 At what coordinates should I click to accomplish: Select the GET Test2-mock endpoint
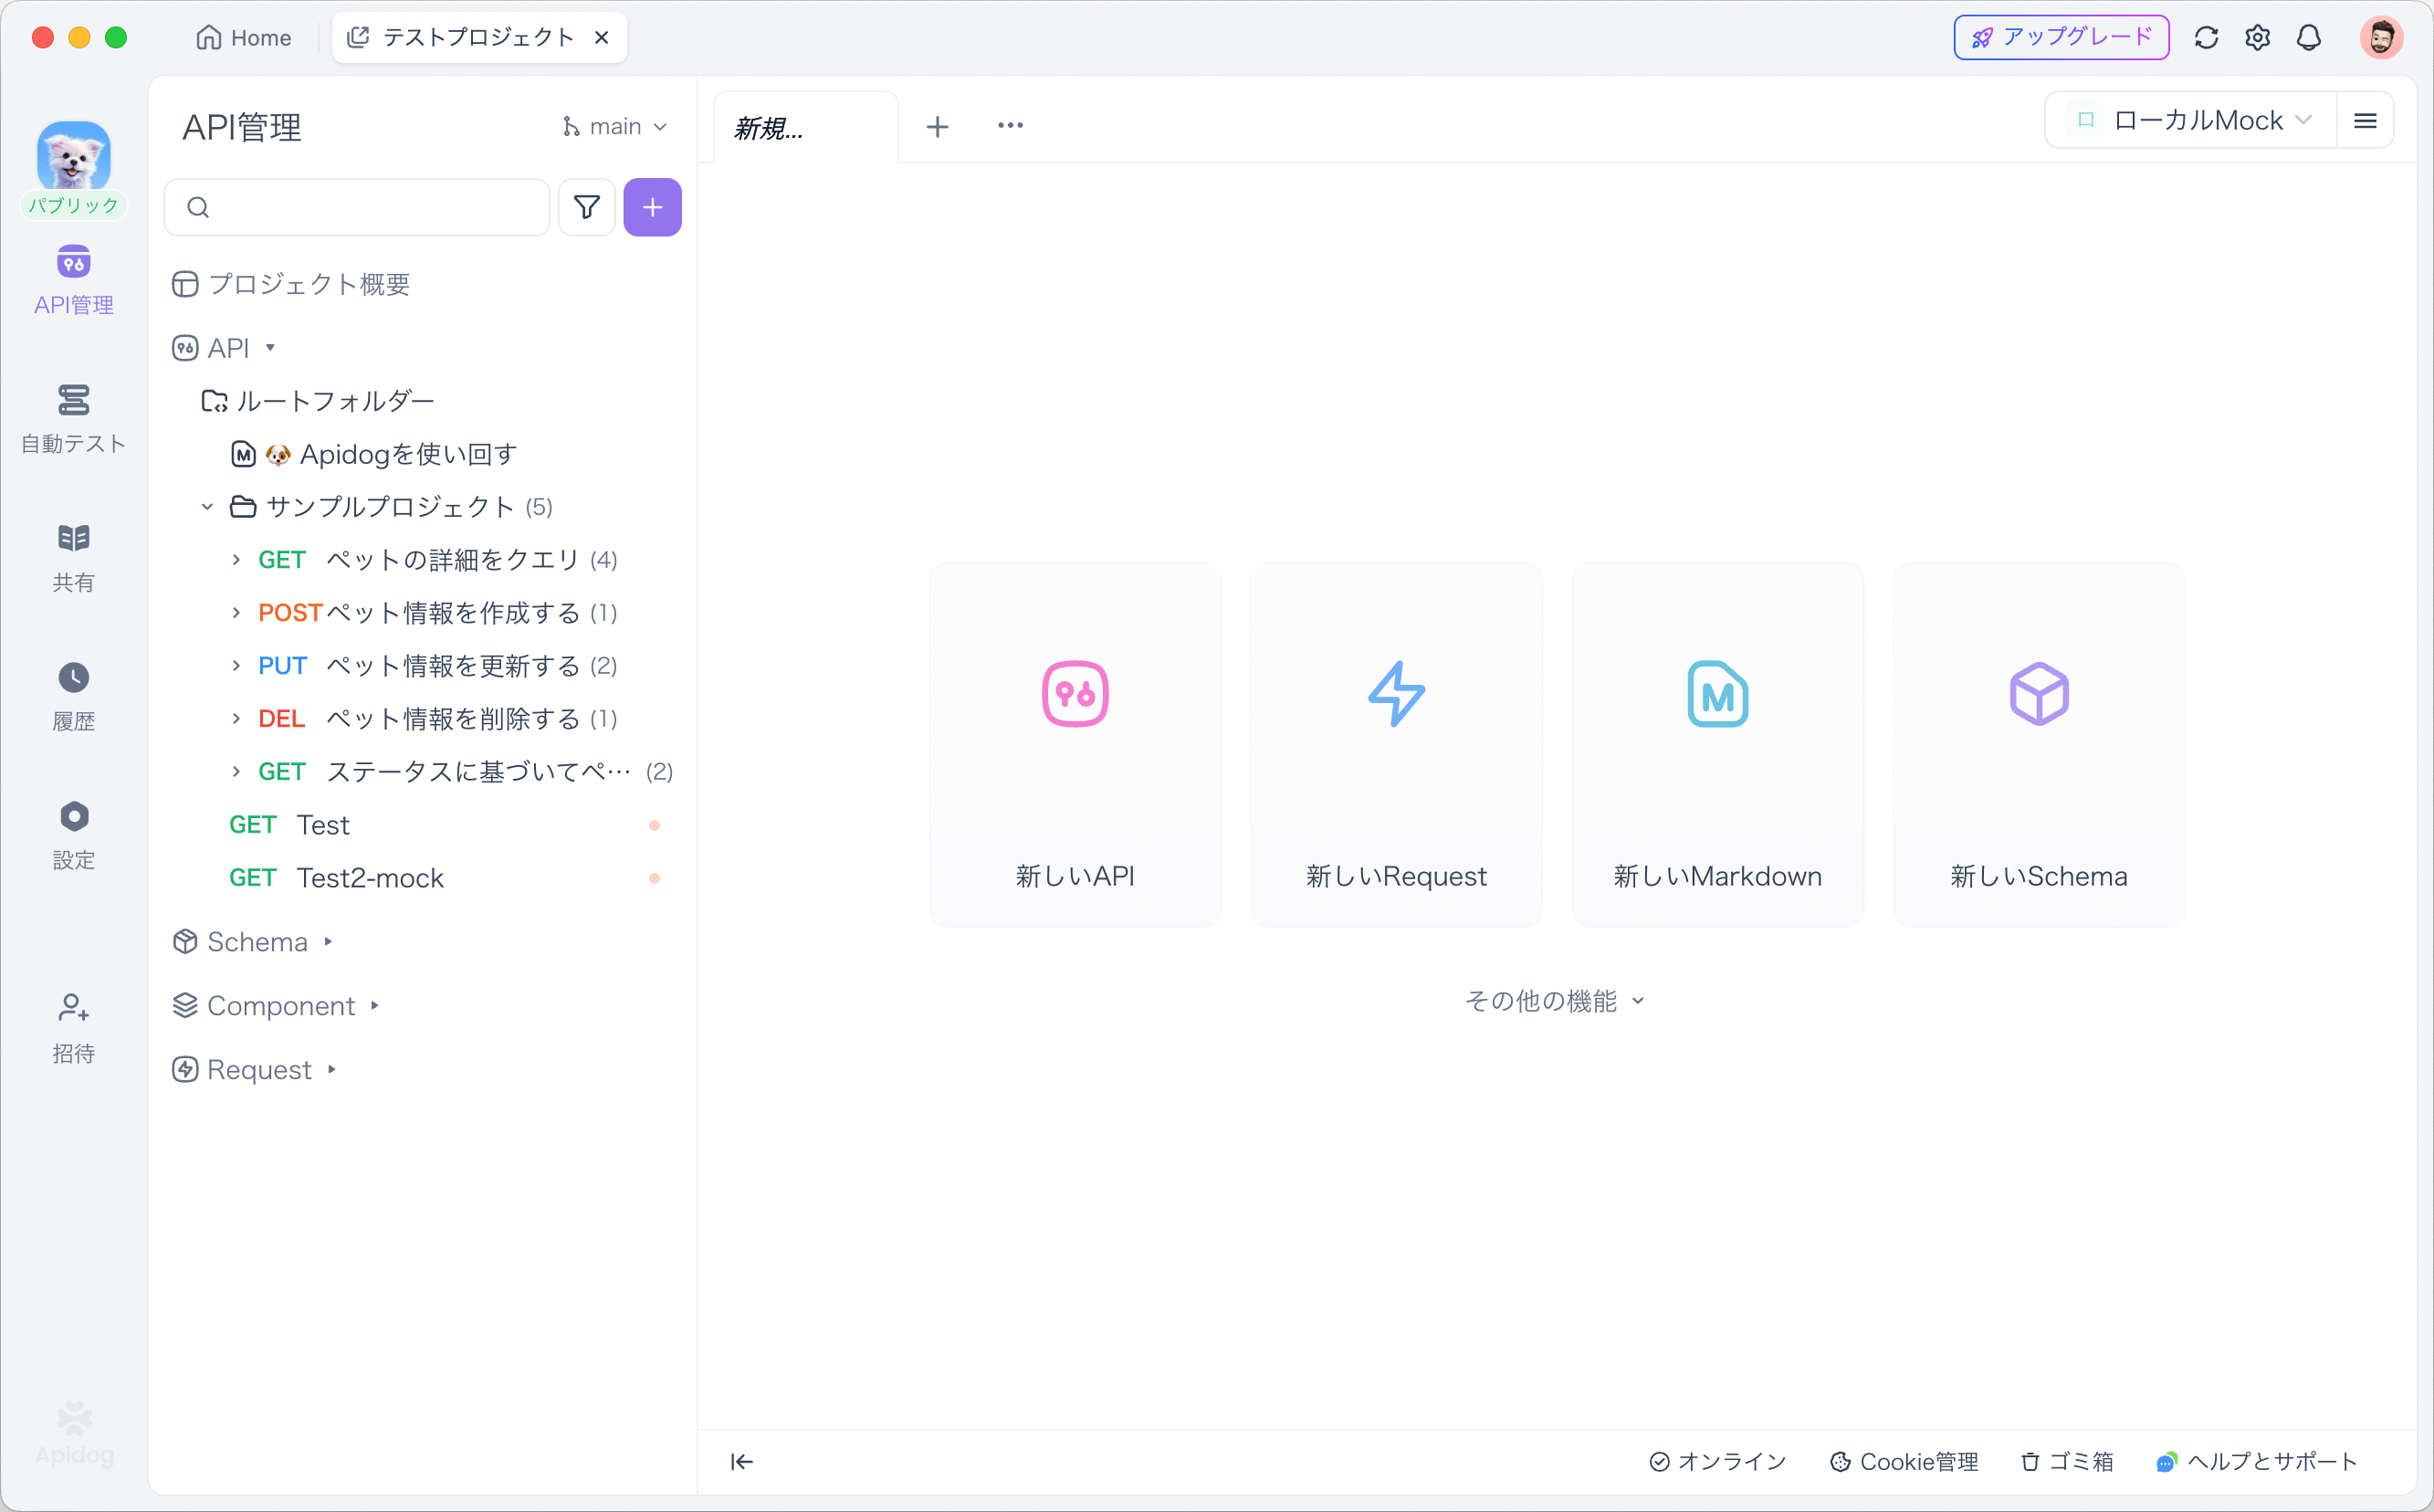tap(369, 877)
